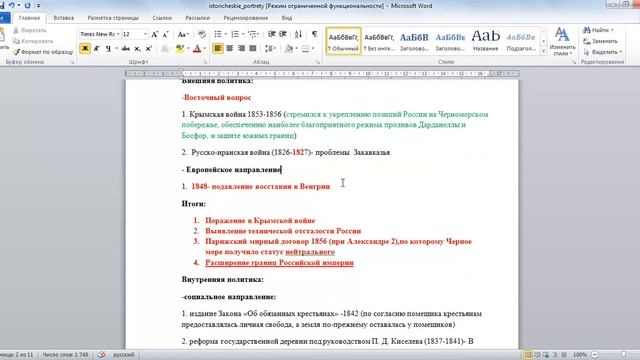Apply the Подзаголовок style

521,41
